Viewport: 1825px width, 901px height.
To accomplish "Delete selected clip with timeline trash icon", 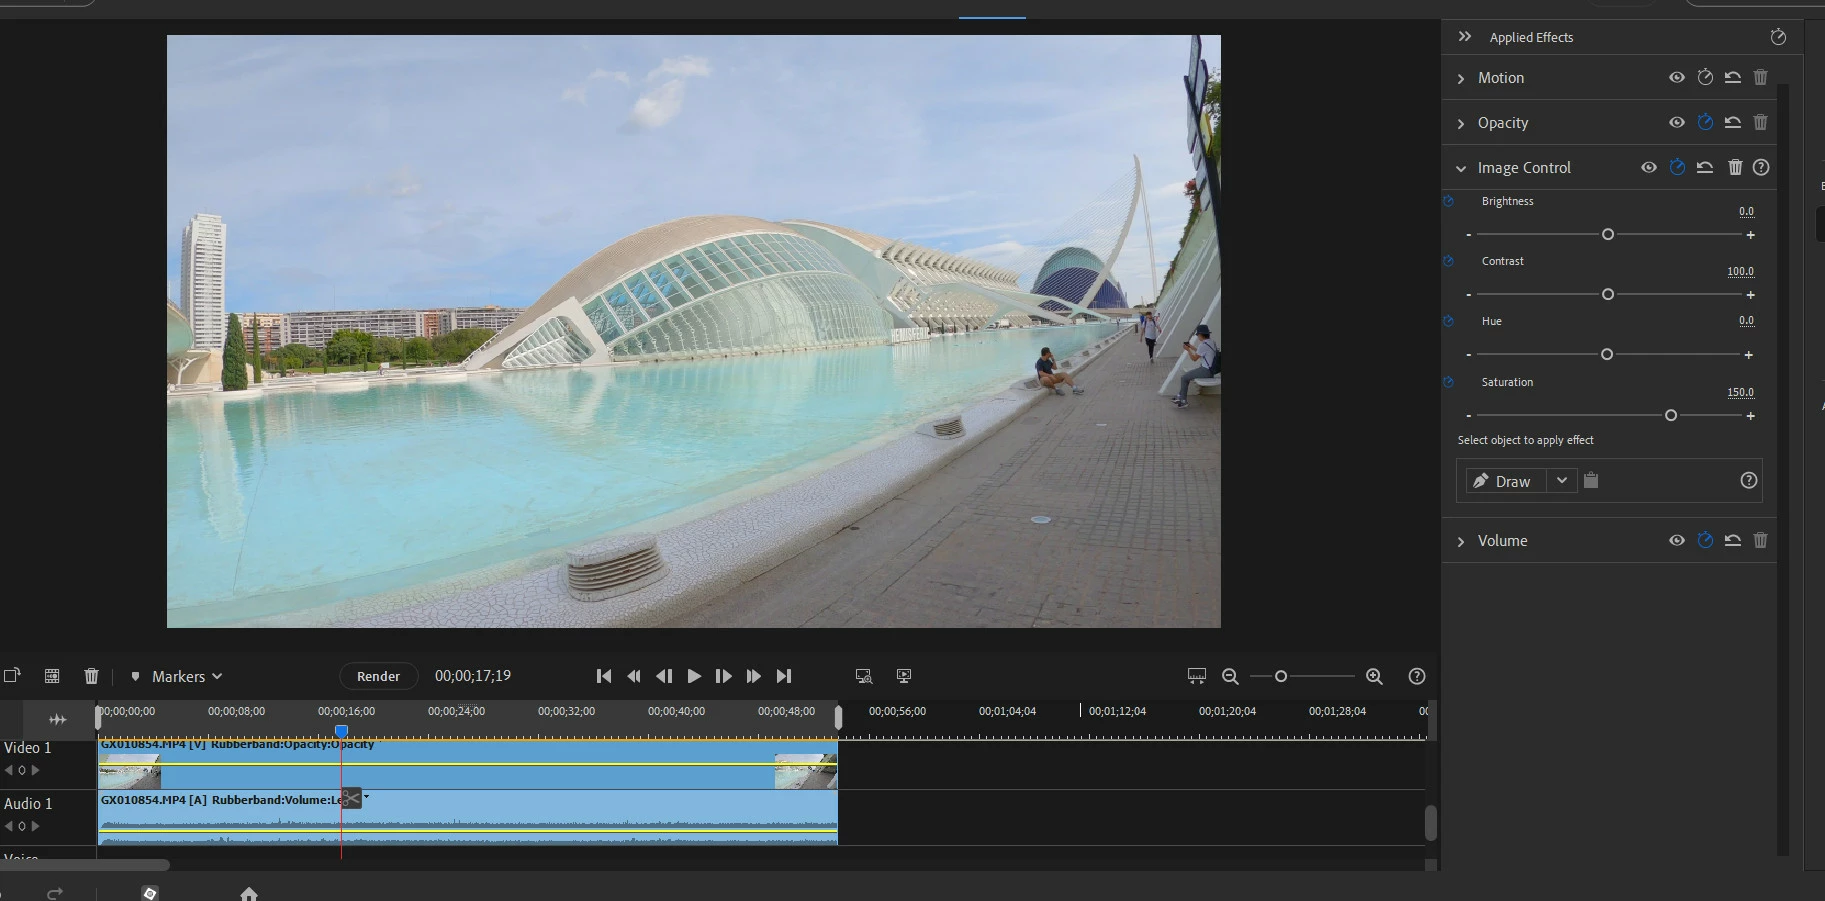I will 91,676.
